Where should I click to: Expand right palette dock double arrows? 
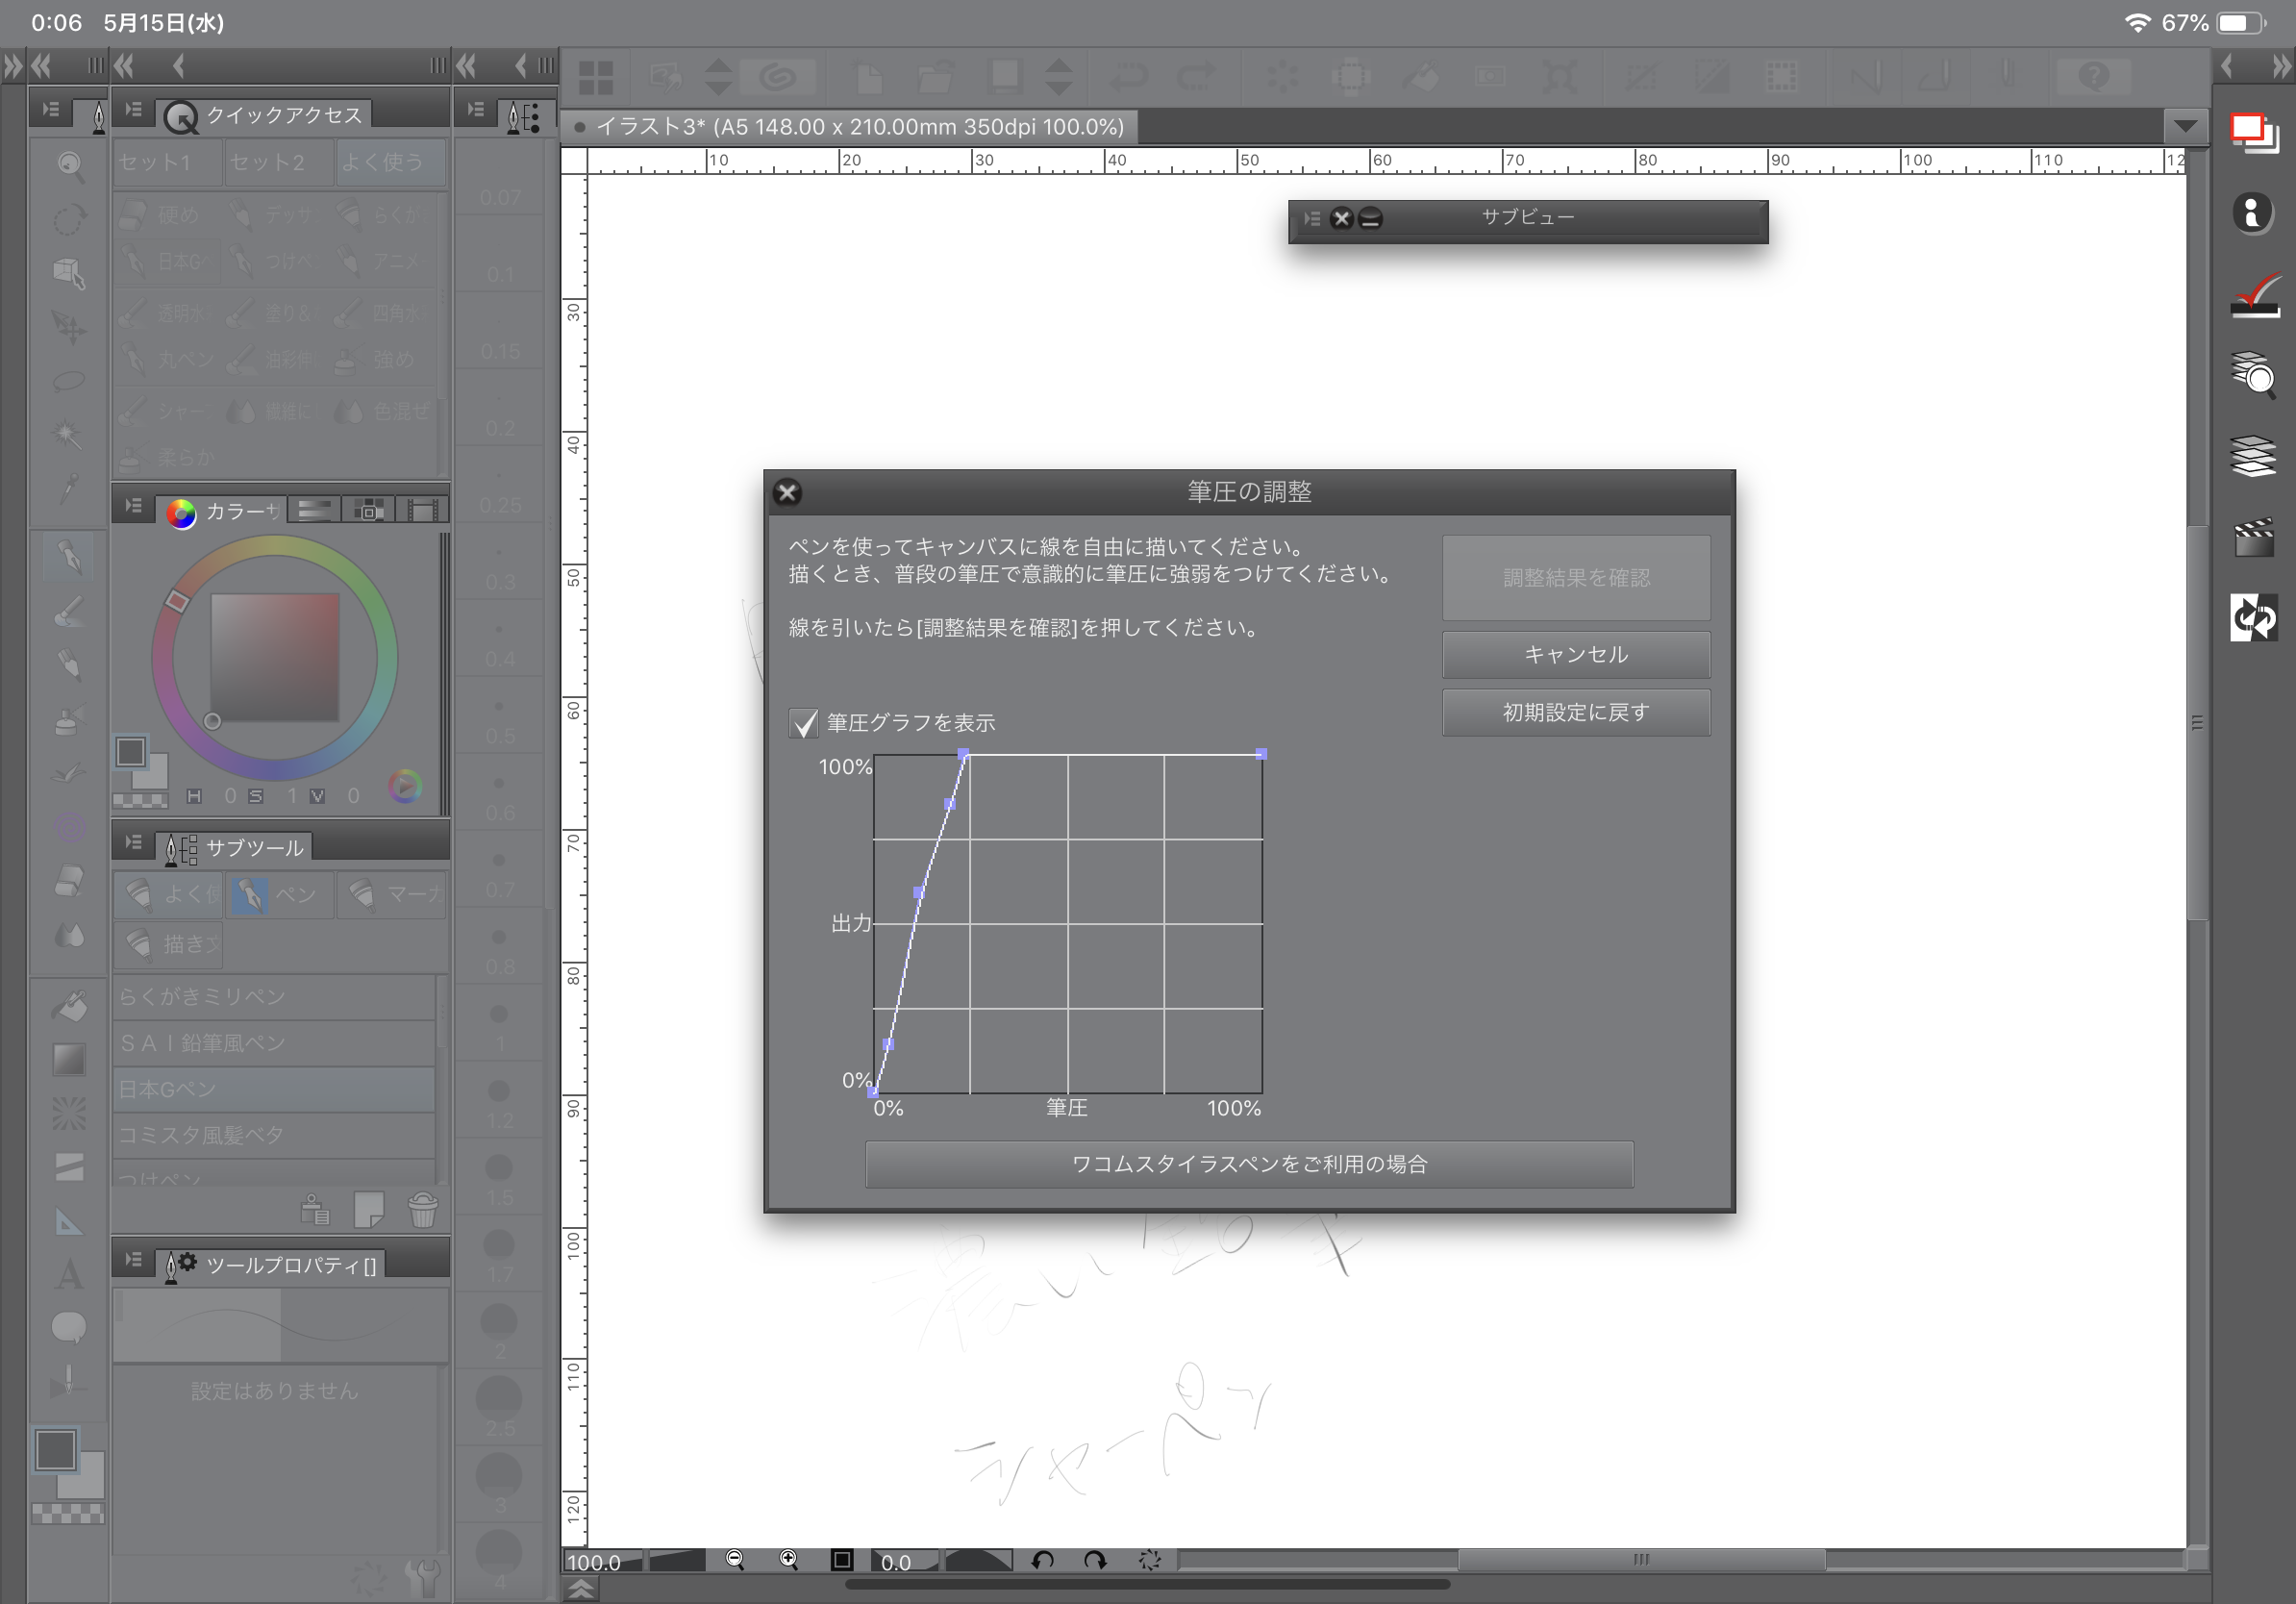click(x=2281, y=67)
